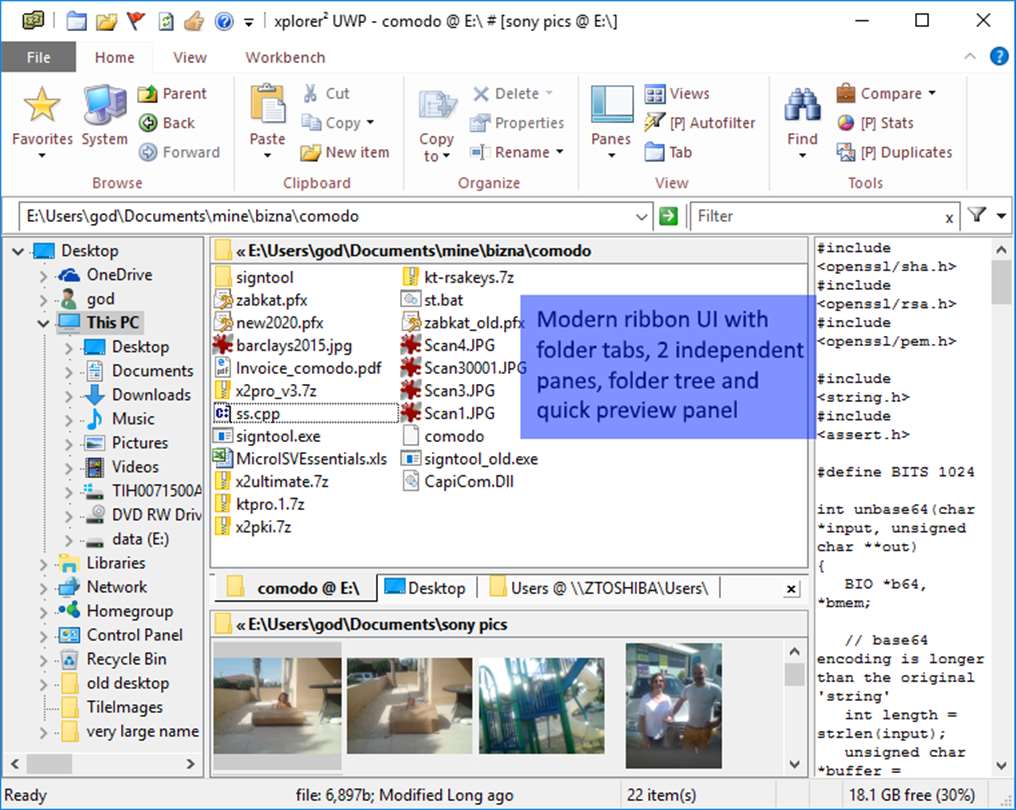
Task: Click the [P] Duplicates tool
Action: 894,152
